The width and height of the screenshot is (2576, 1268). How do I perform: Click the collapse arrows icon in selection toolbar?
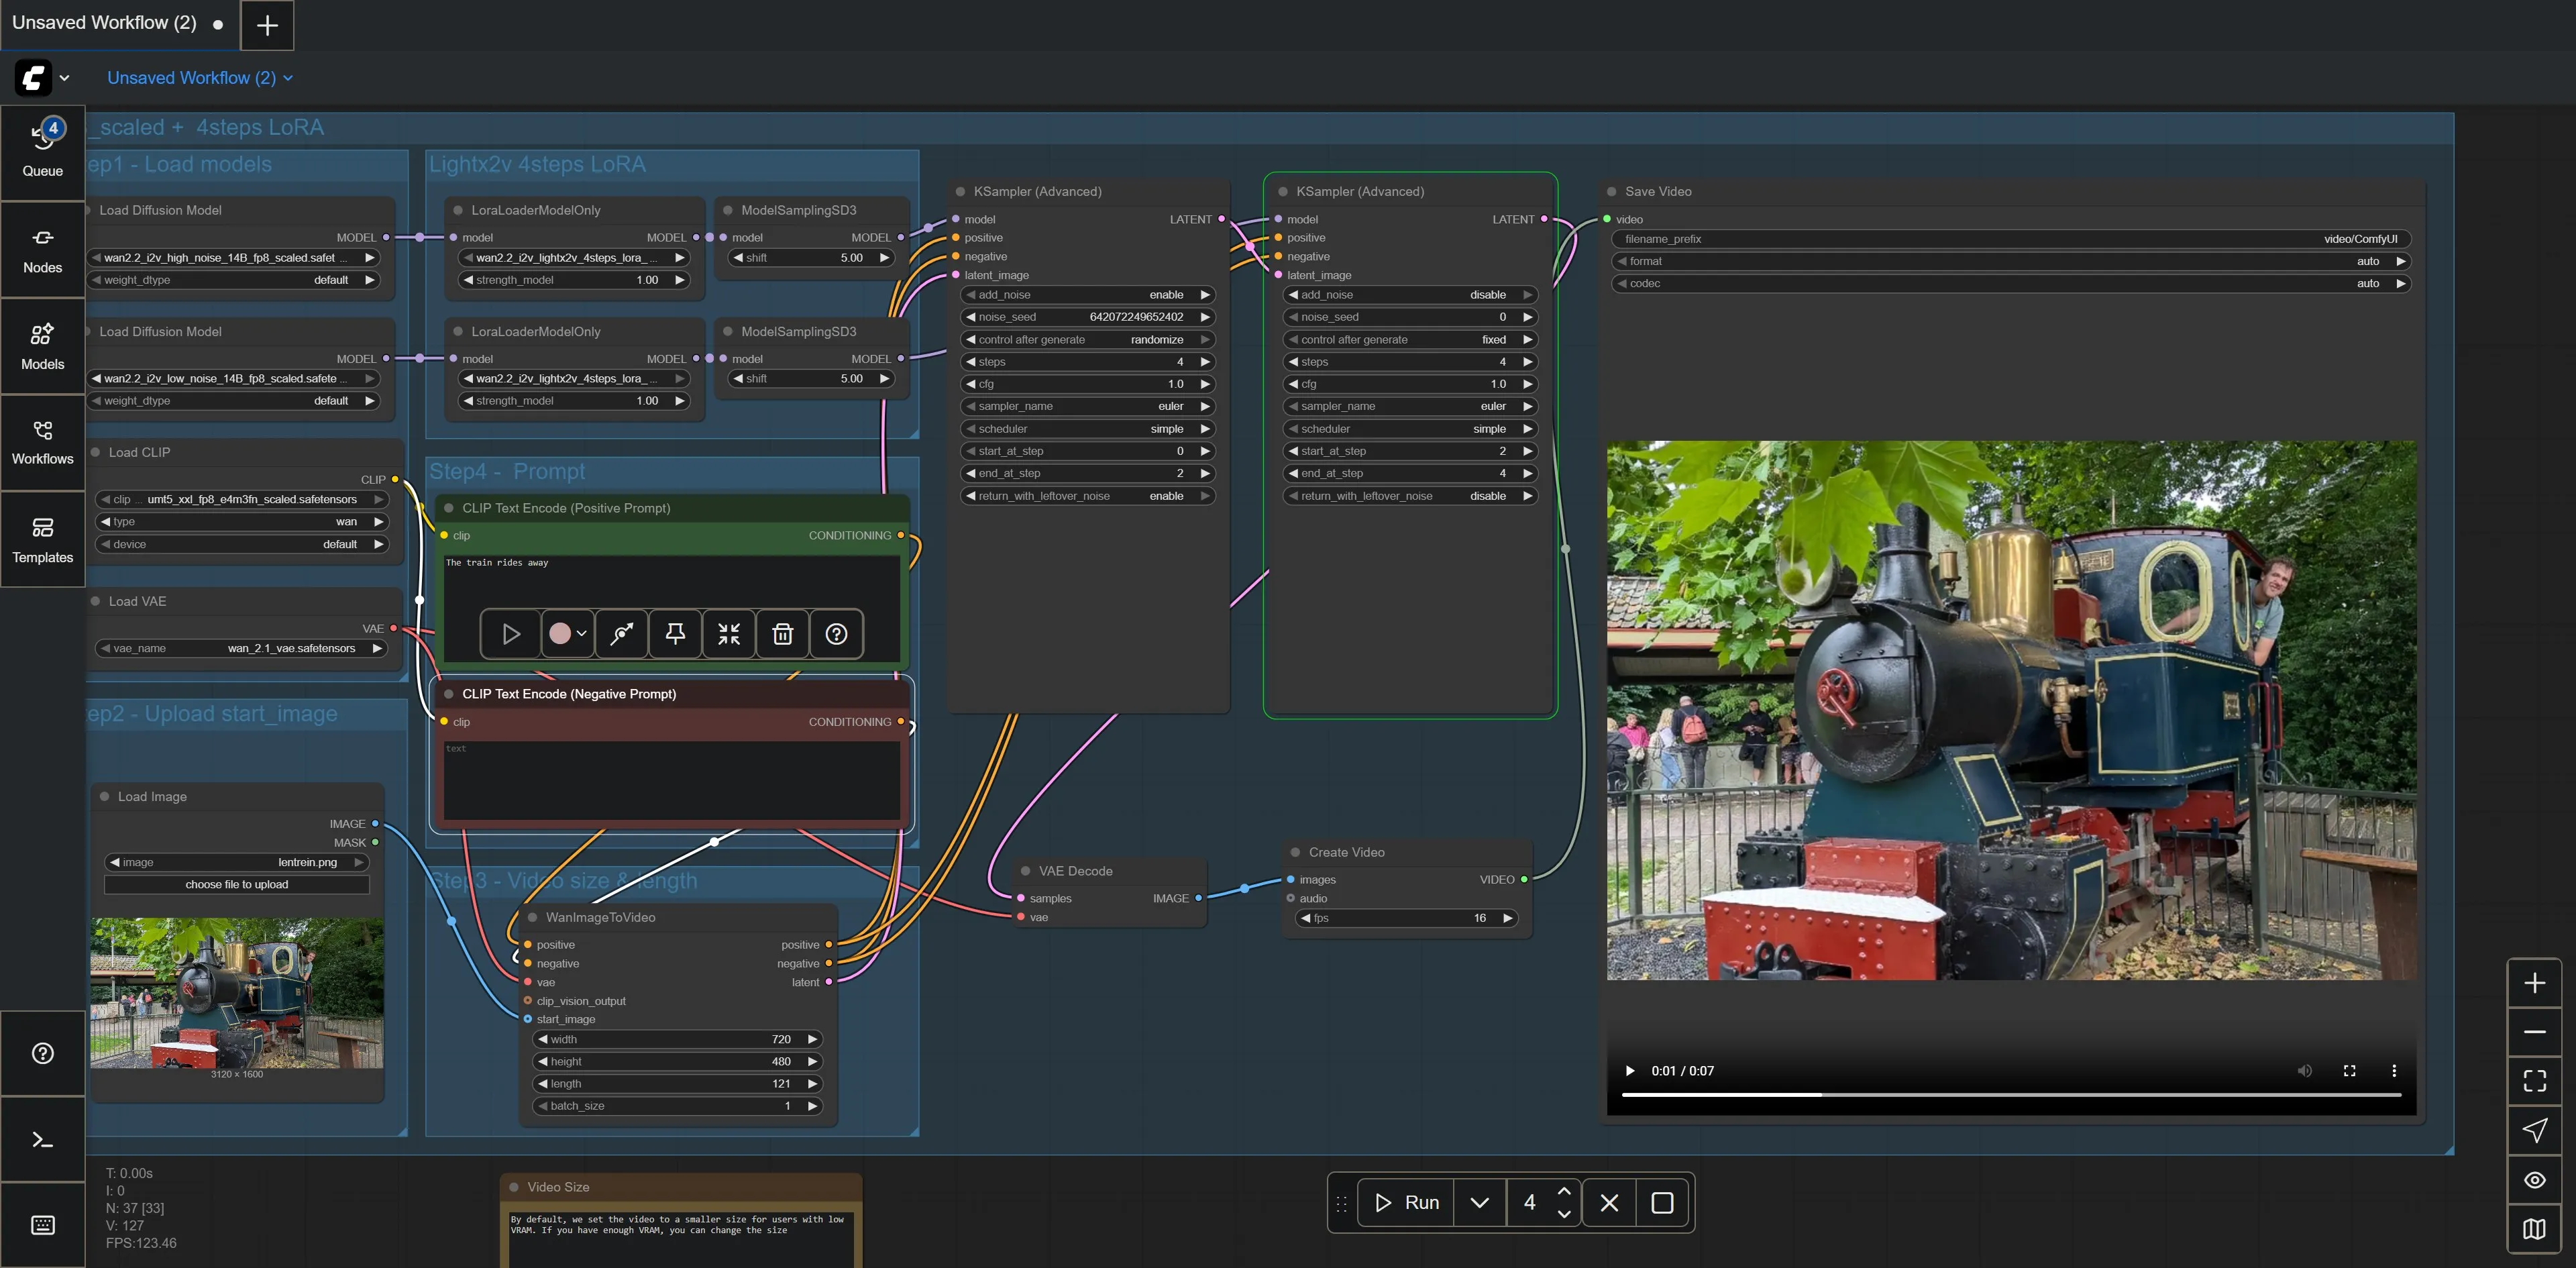tap(729, 634)
